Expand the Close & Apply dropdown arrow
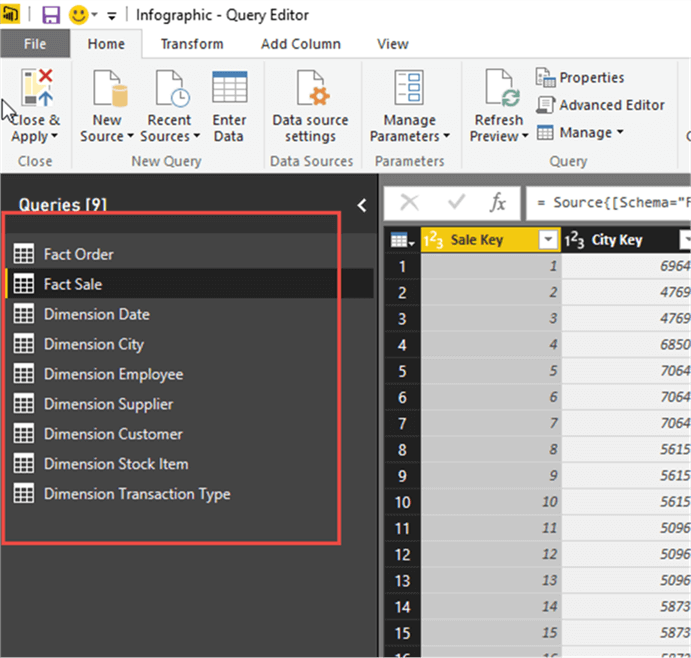Screen dimensions: 691x658 [x=55, y=136]
